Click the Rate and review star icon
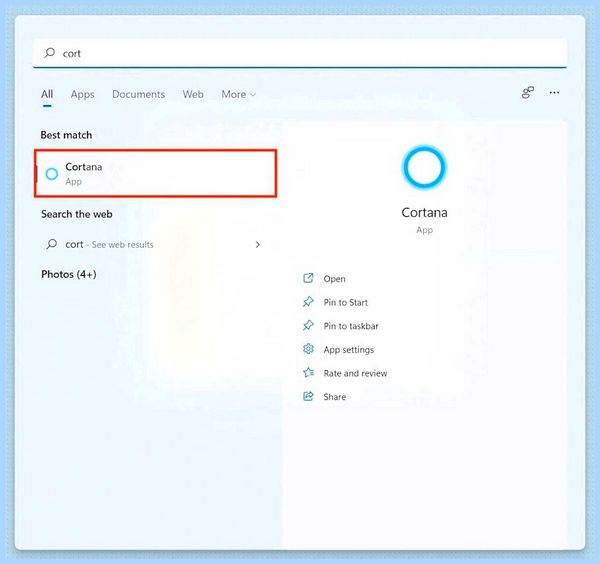 point(308,372)
